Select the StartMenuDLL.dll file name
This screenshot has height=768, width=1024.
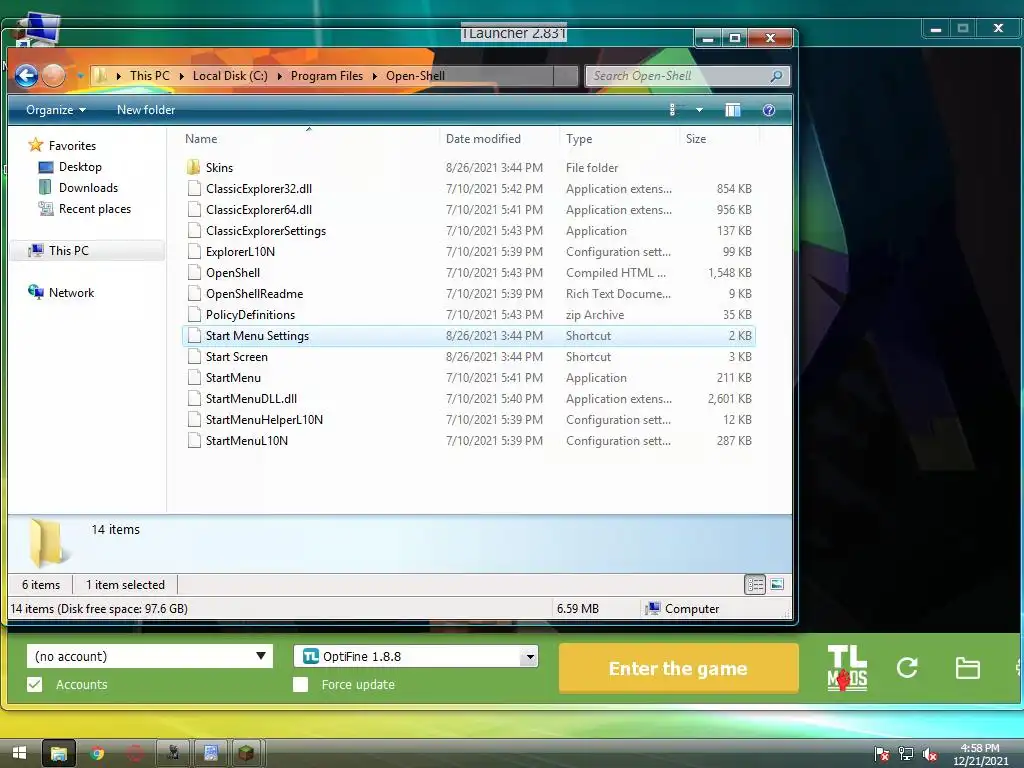click(x=251, y=398)
